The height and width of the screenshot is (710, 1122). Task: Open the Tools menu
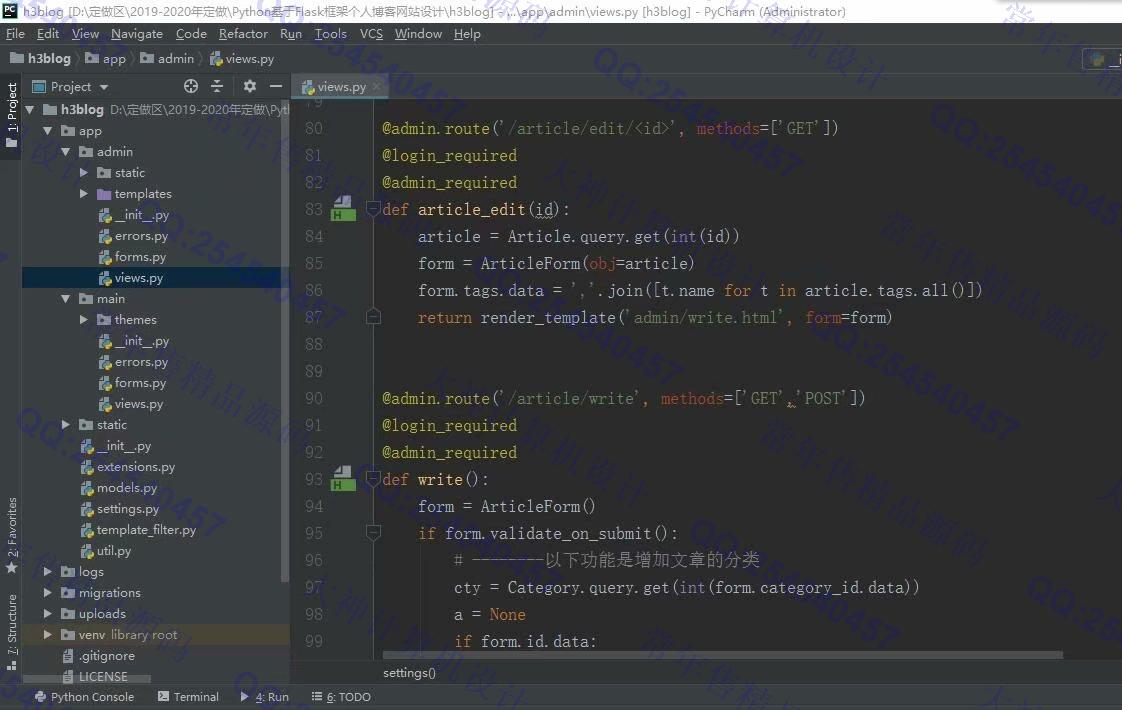click(331, 34)
